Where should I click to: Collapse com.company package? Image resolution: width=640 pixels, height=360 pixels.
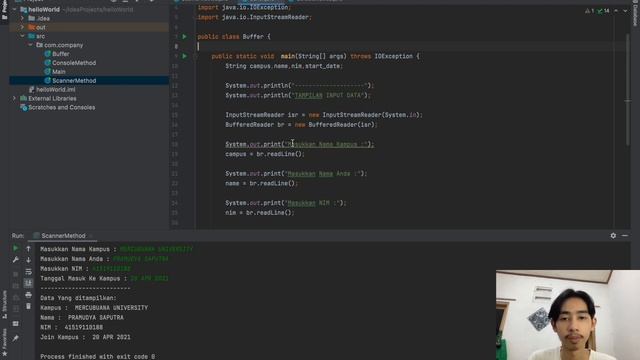pos(31,45)
